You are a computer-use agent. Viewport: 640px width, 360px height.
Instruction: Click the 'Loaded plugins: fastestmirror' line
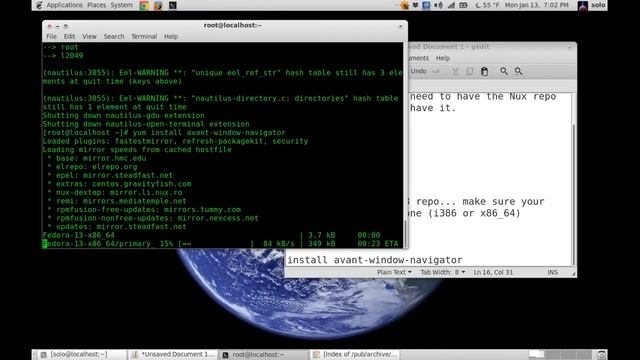(176, 141)
